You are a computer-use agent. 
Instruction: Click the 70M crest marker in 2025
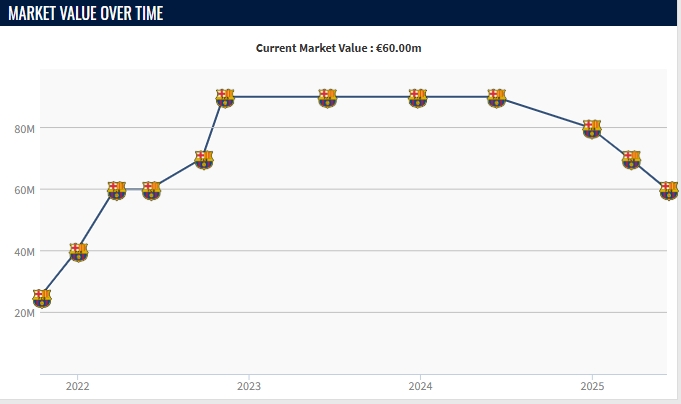point(631,159)
